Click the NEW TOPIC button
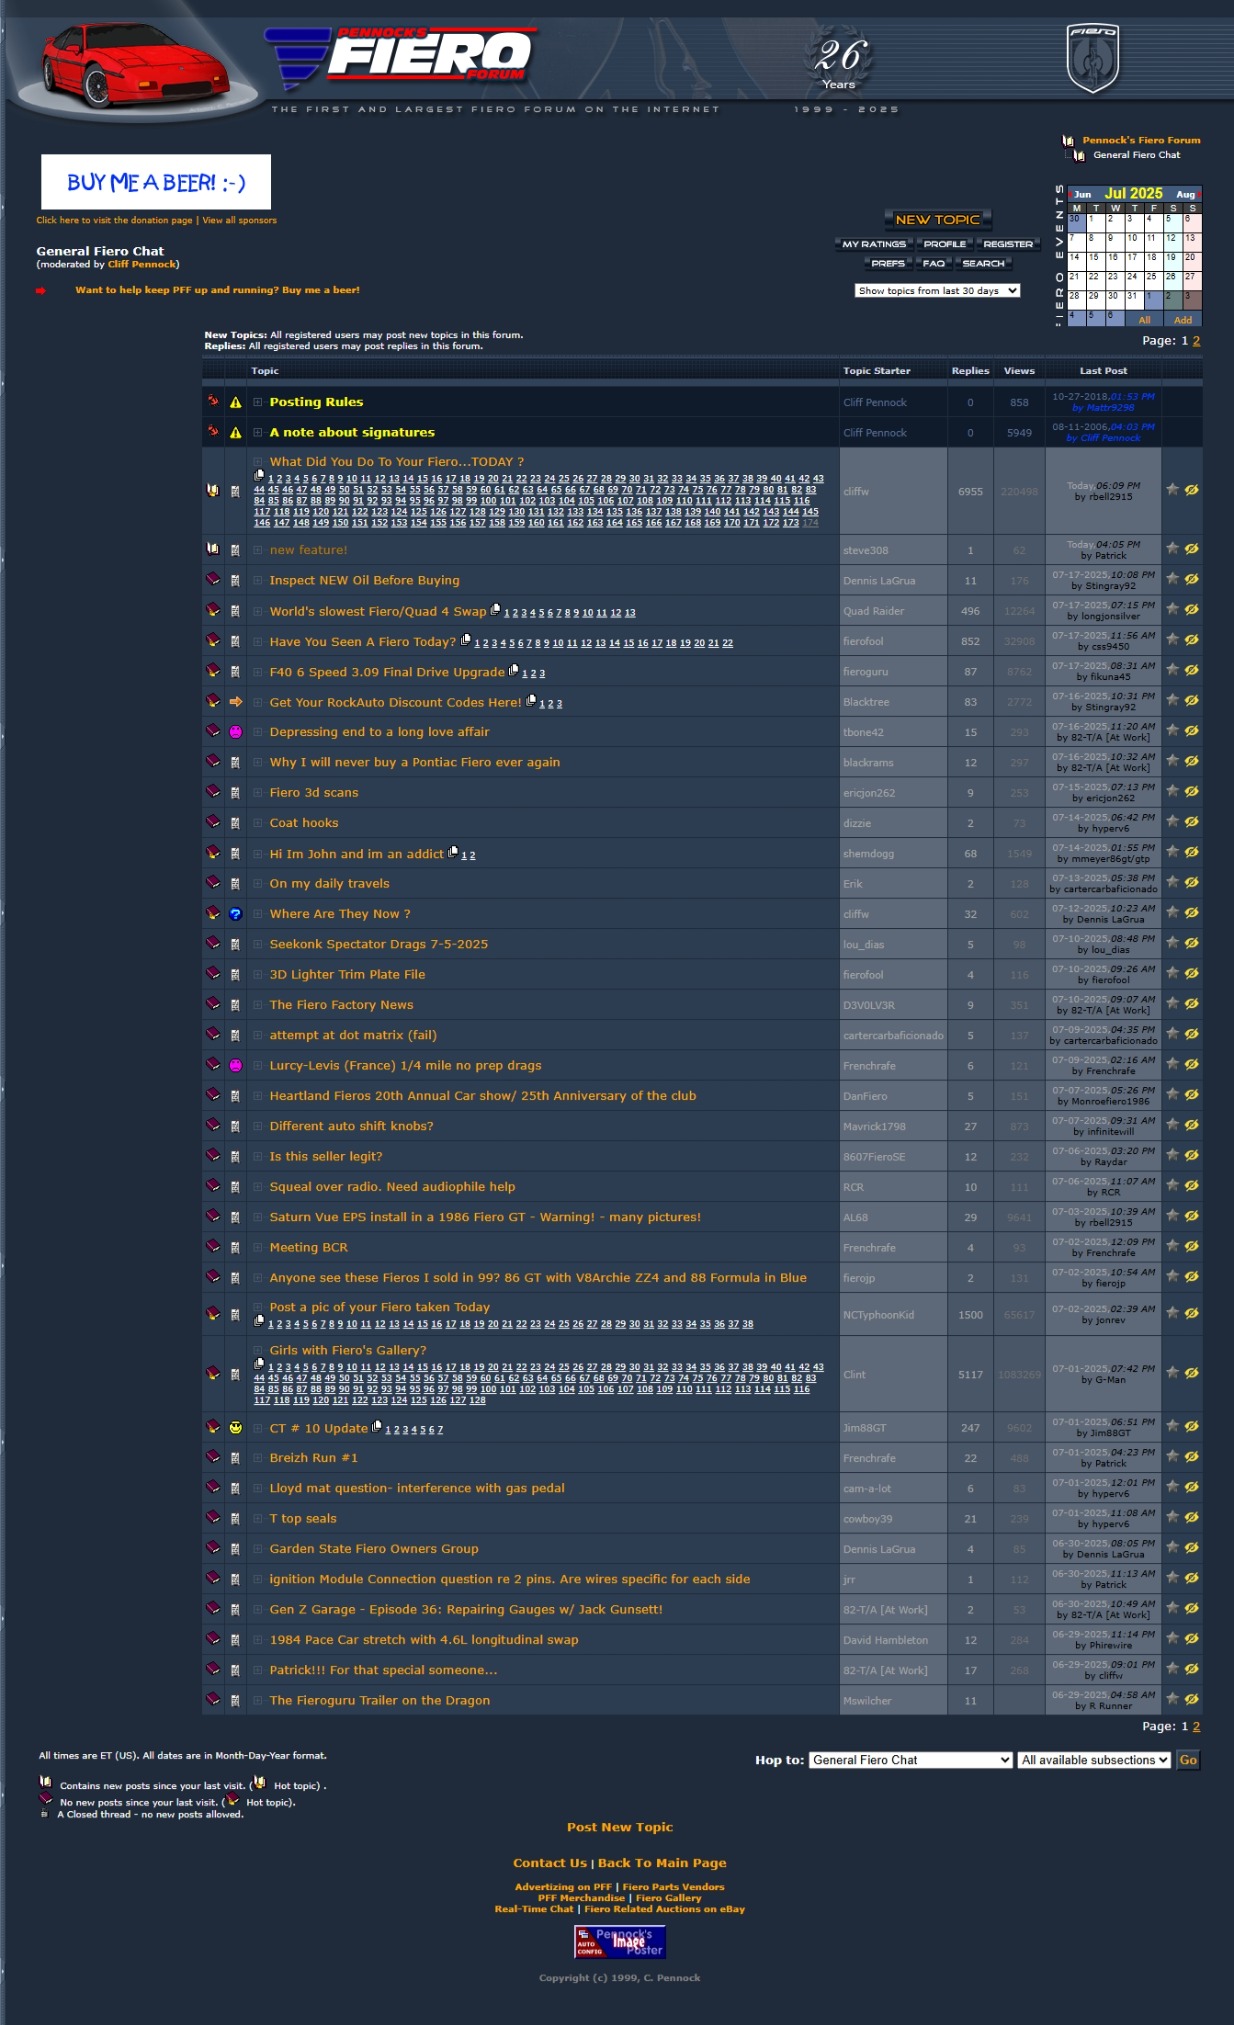This screenshot has width=1234, height=2025. coord(937,220)
